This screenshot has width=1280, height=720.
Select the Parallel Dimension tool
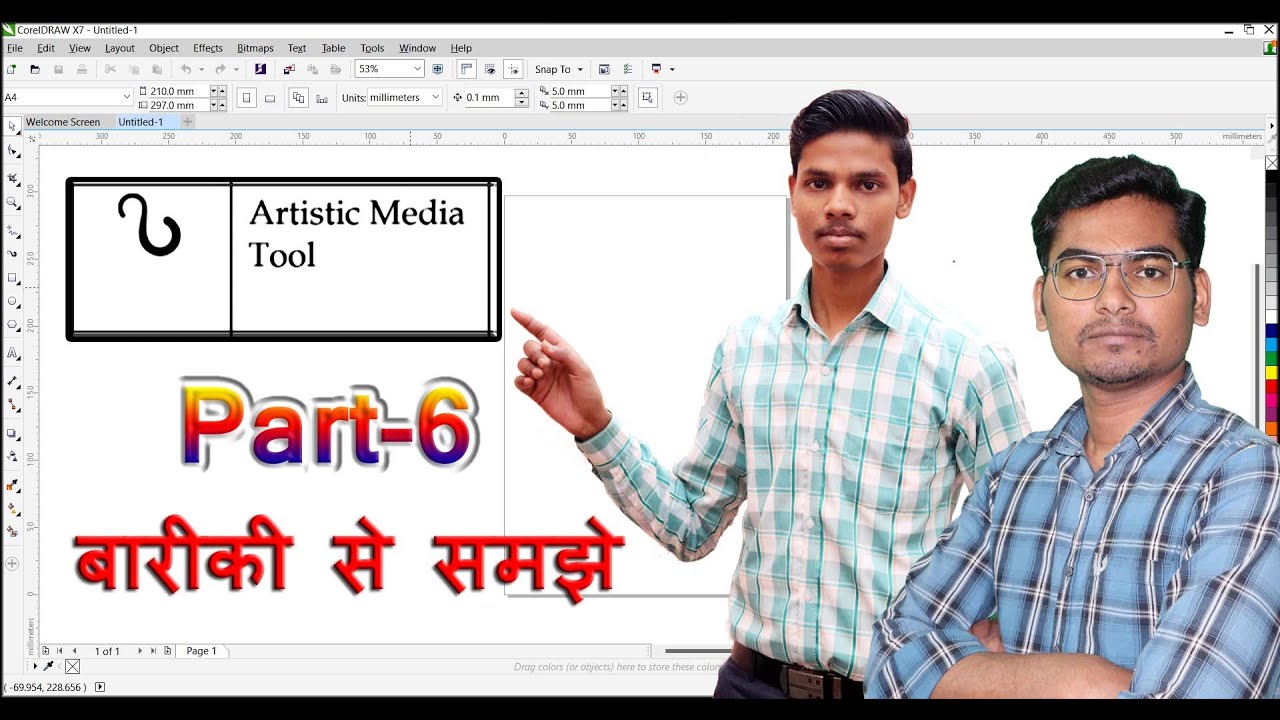[x=12, y=381]
